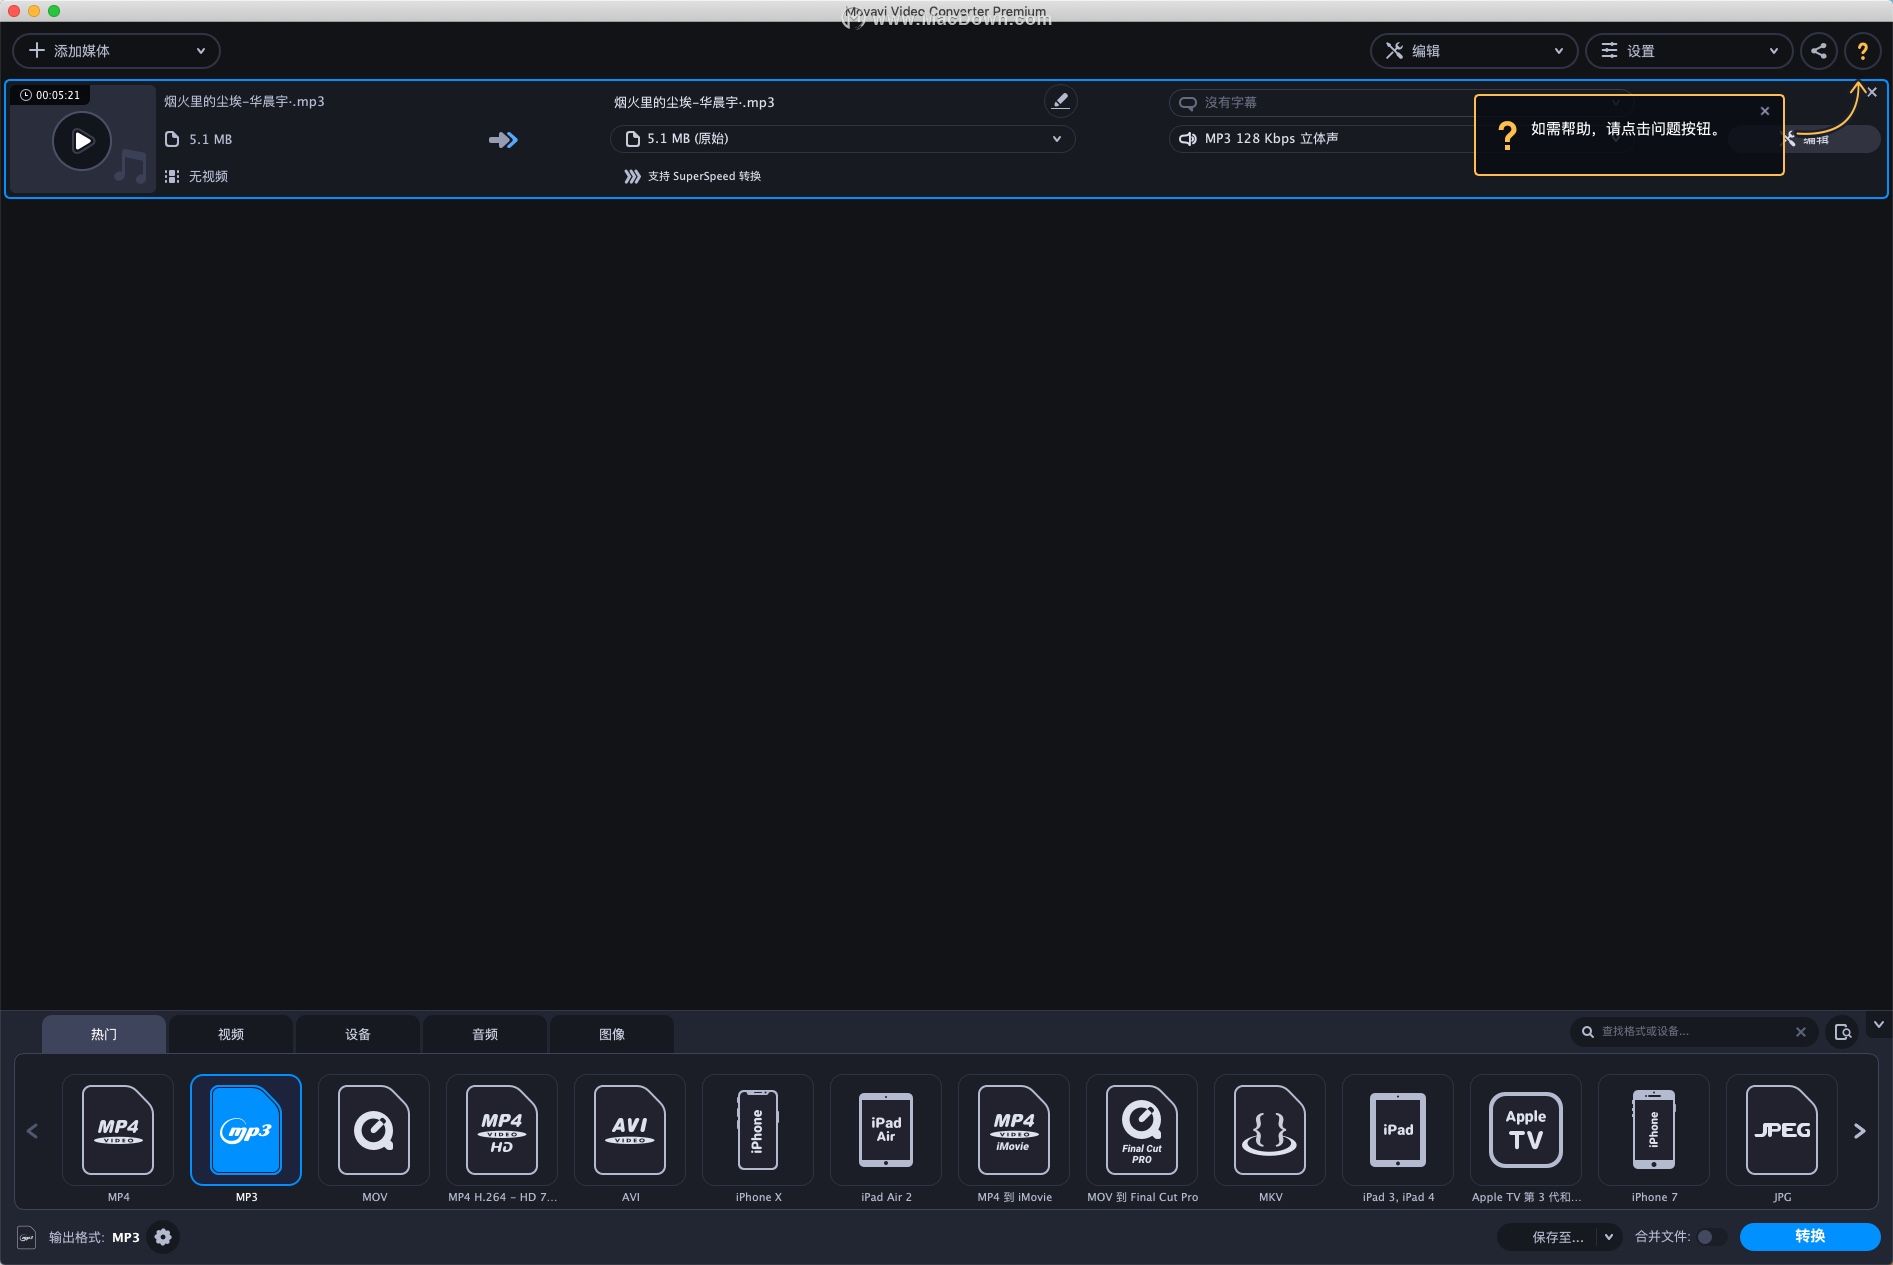Screen dimensions: 1893x1265
Task: Remove the mp3 file from list
Action: point(1872,92)
